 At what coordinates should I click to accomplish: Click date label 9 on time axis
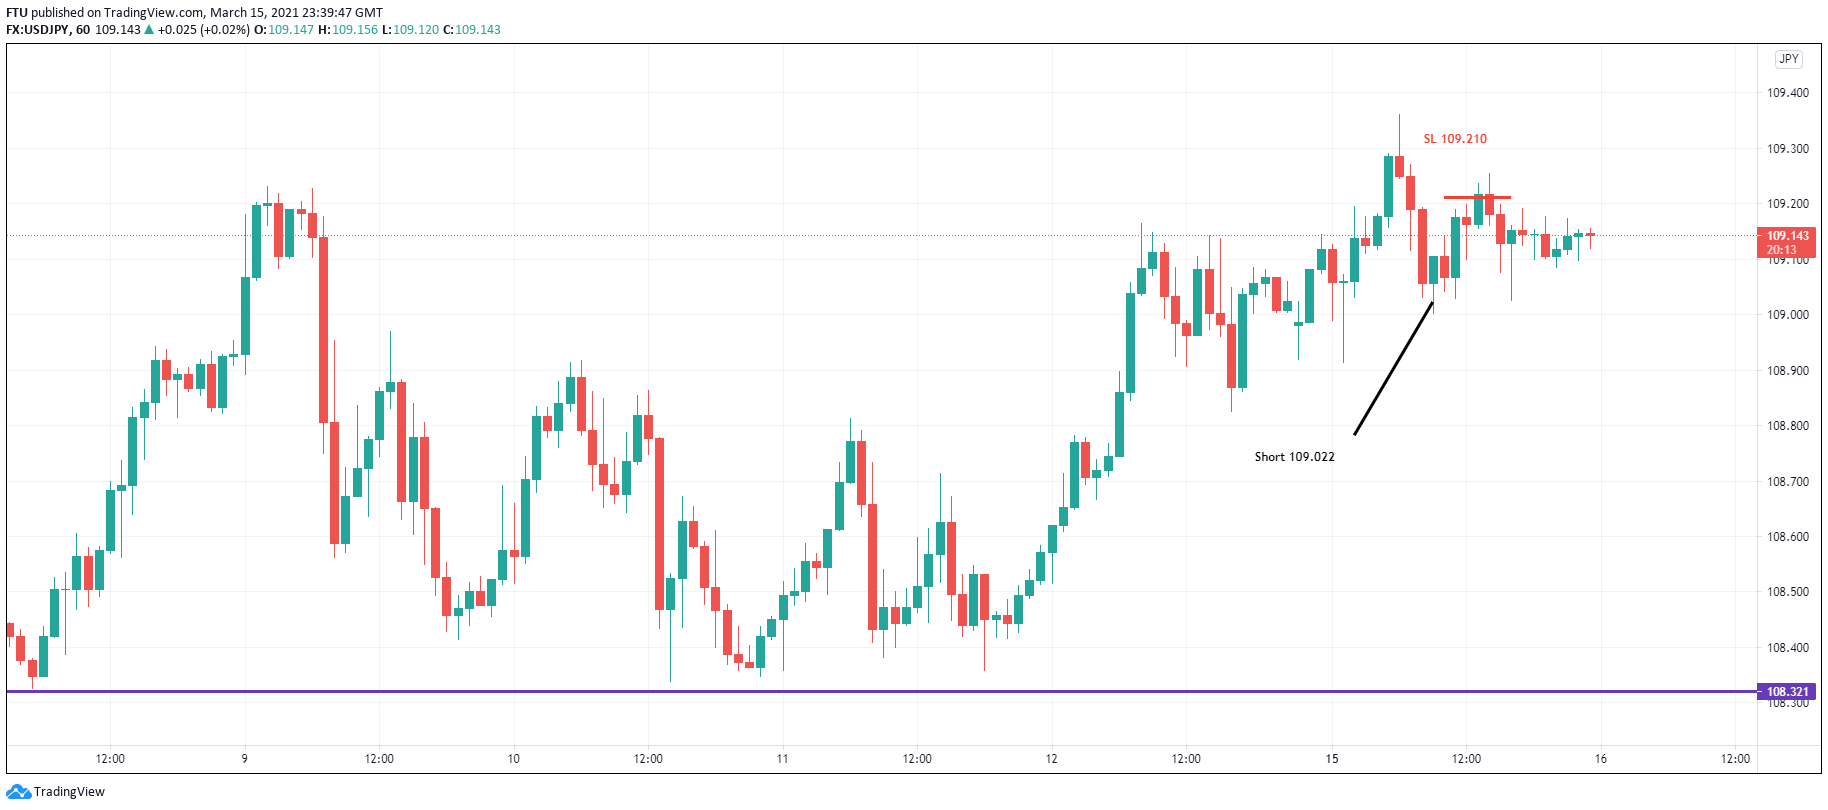pos(244,759)
